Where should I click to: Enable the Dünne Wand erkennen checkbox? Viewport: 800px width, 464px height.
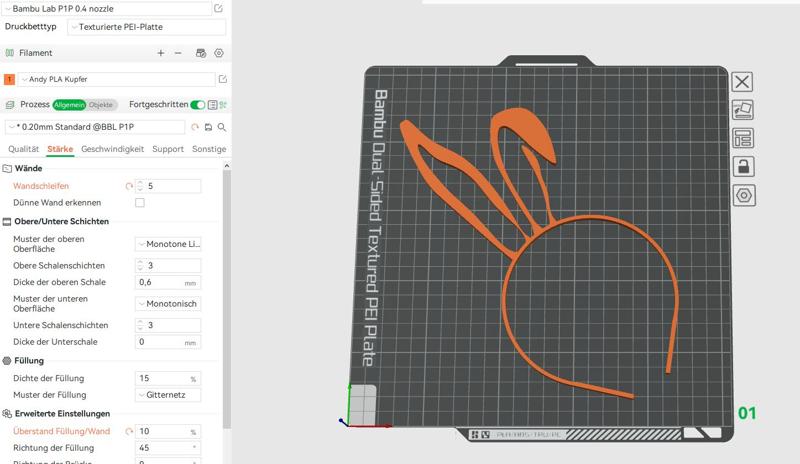(140, 203)
